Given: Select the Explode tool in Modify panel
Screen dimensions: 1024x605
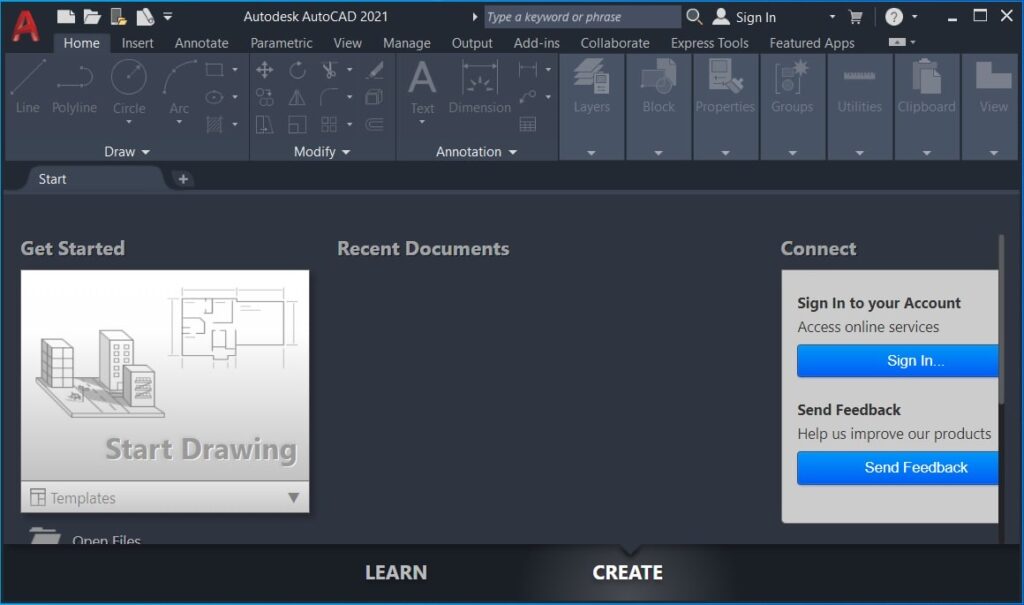Looking at the screenshot, I should [x=374, y=97].
